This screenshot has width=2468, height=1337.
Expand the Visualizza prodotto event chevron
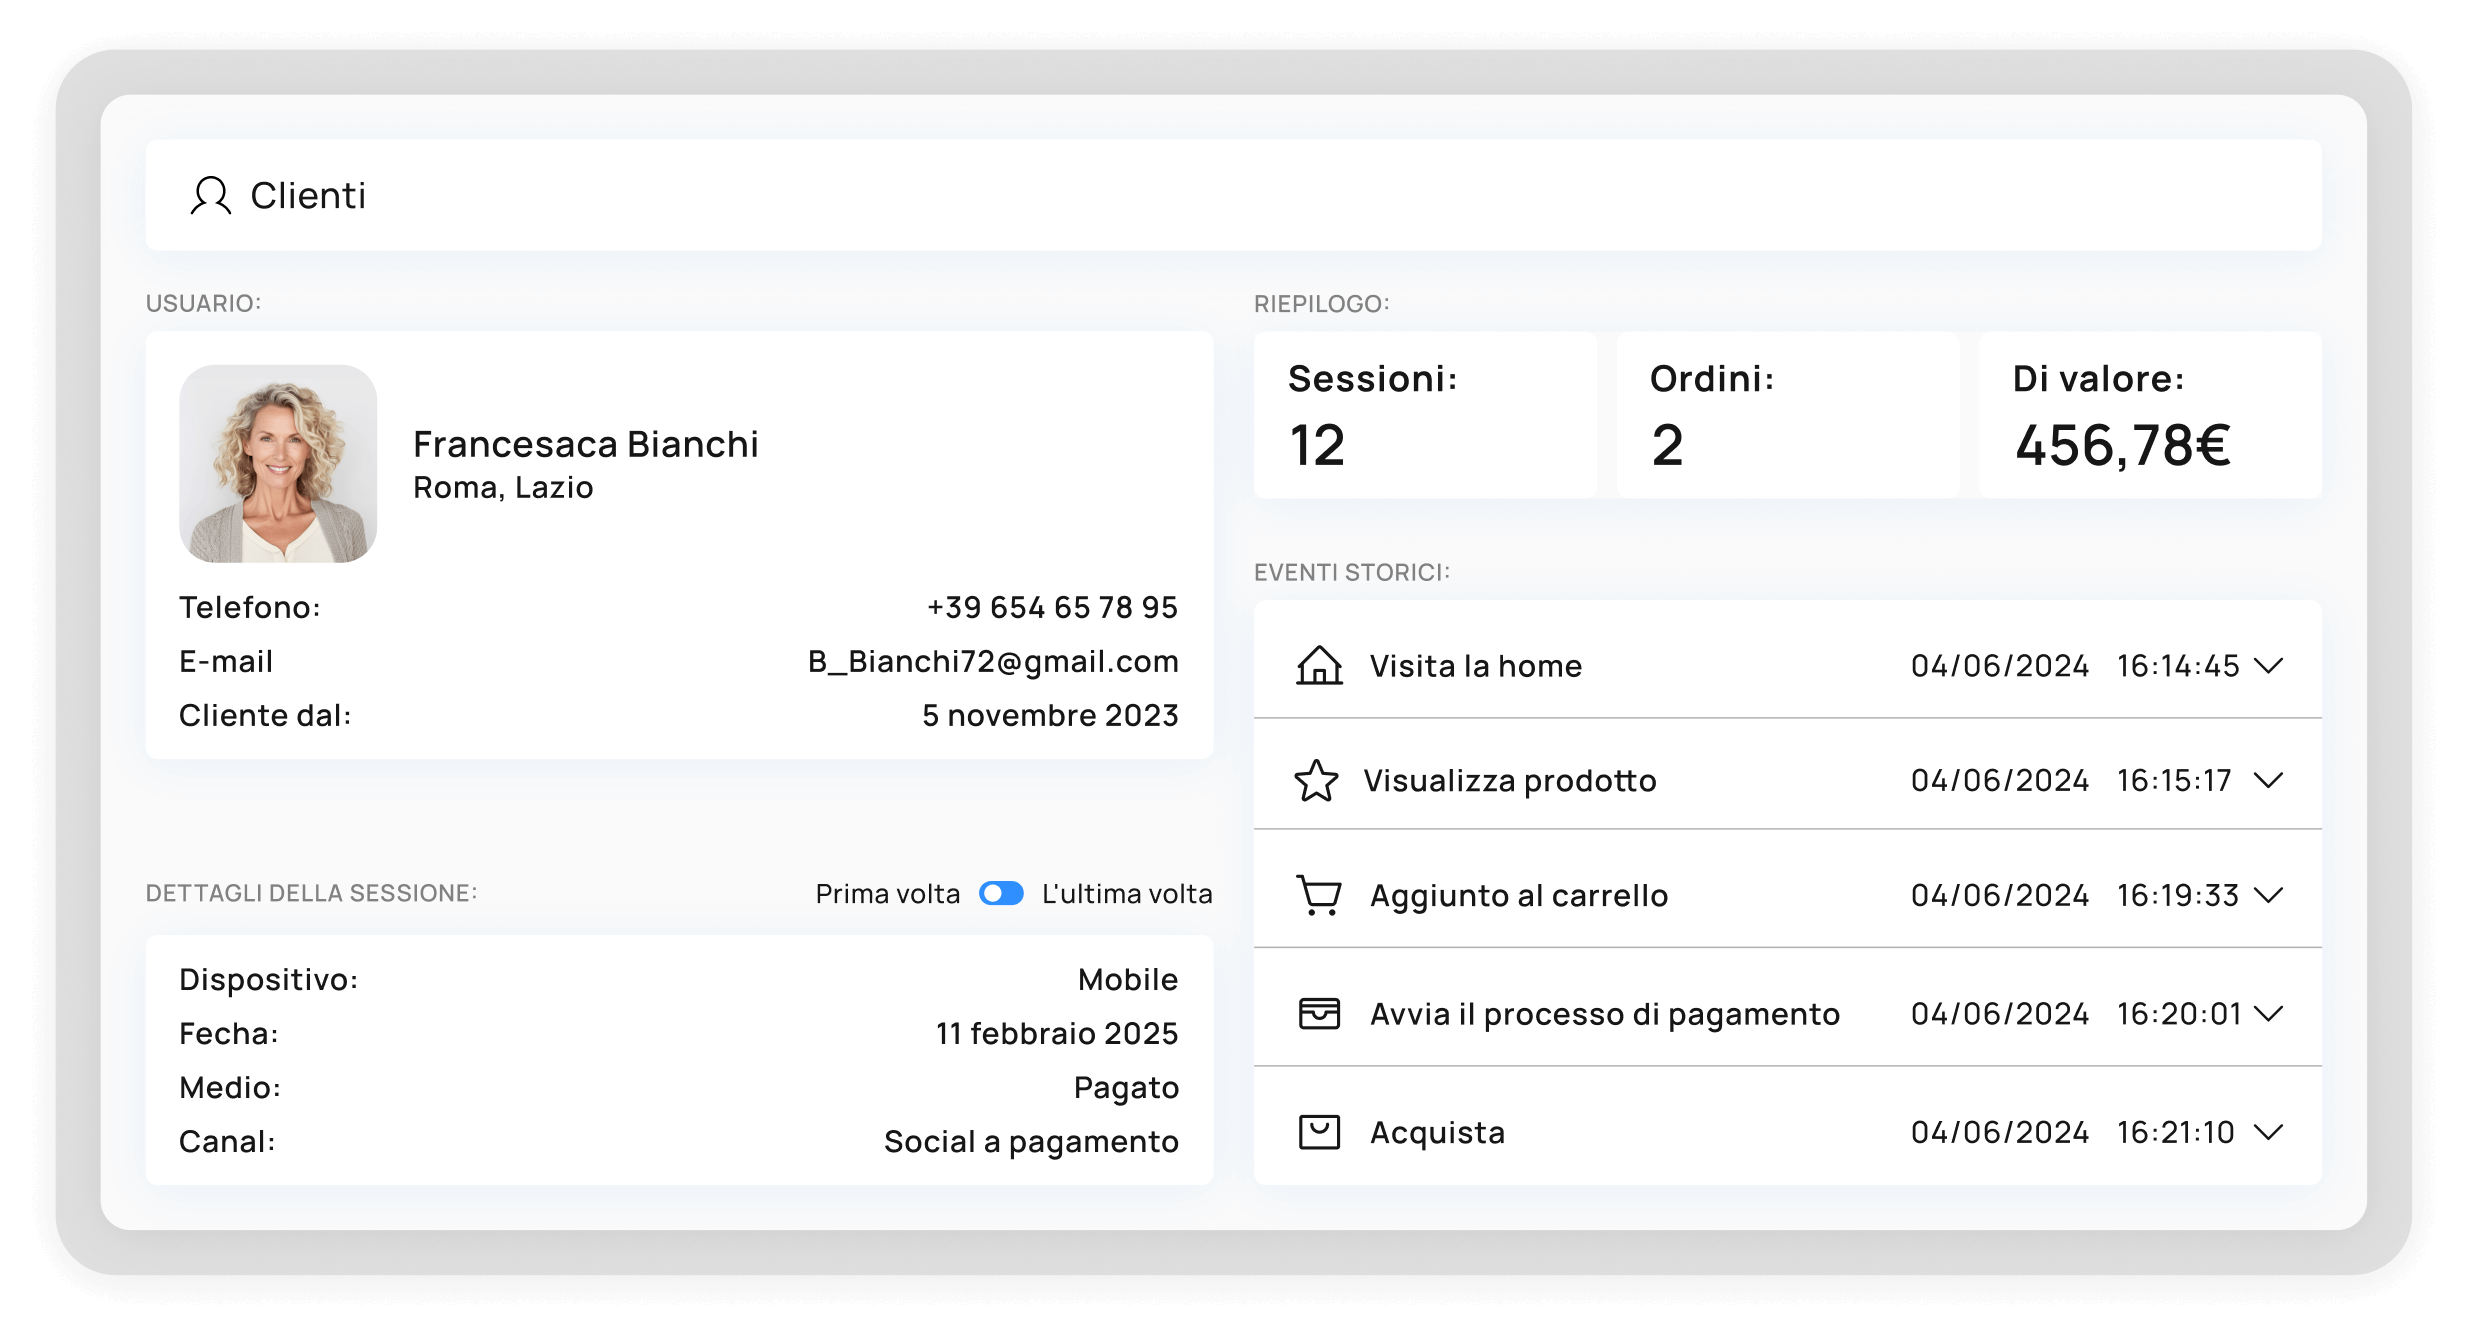(x=2269, y=780)
